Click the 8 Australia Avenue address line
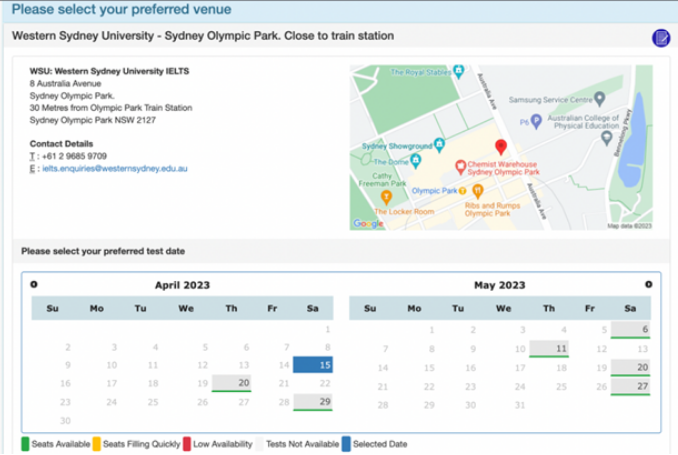Screen dimensions: 678x455 [65, 83]
